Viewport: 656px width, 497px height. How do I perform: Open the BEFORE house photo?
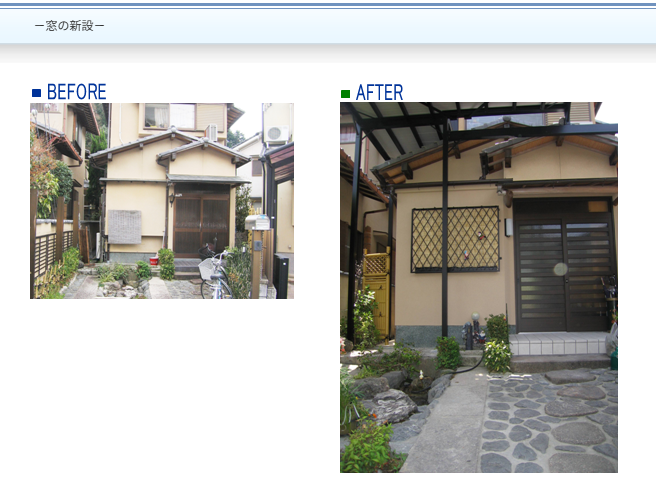point(162,201)
